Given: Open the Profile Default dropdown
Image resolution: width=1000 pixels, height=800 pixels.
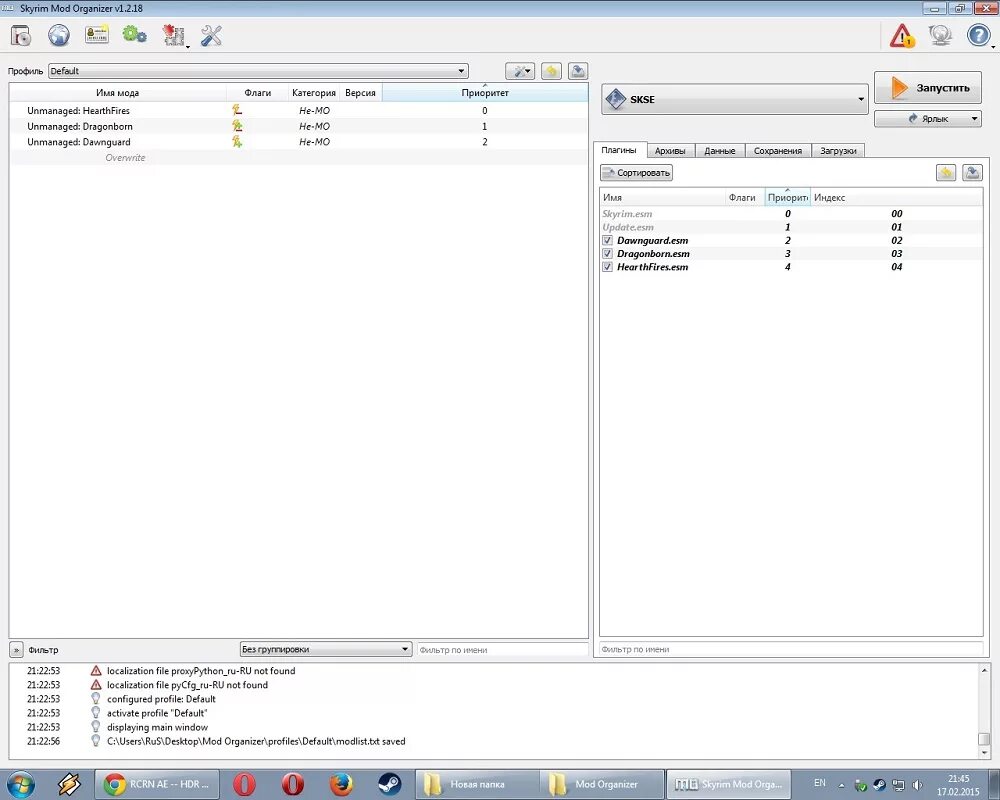Looking at the screenshot, I should [x=258, y=71].
